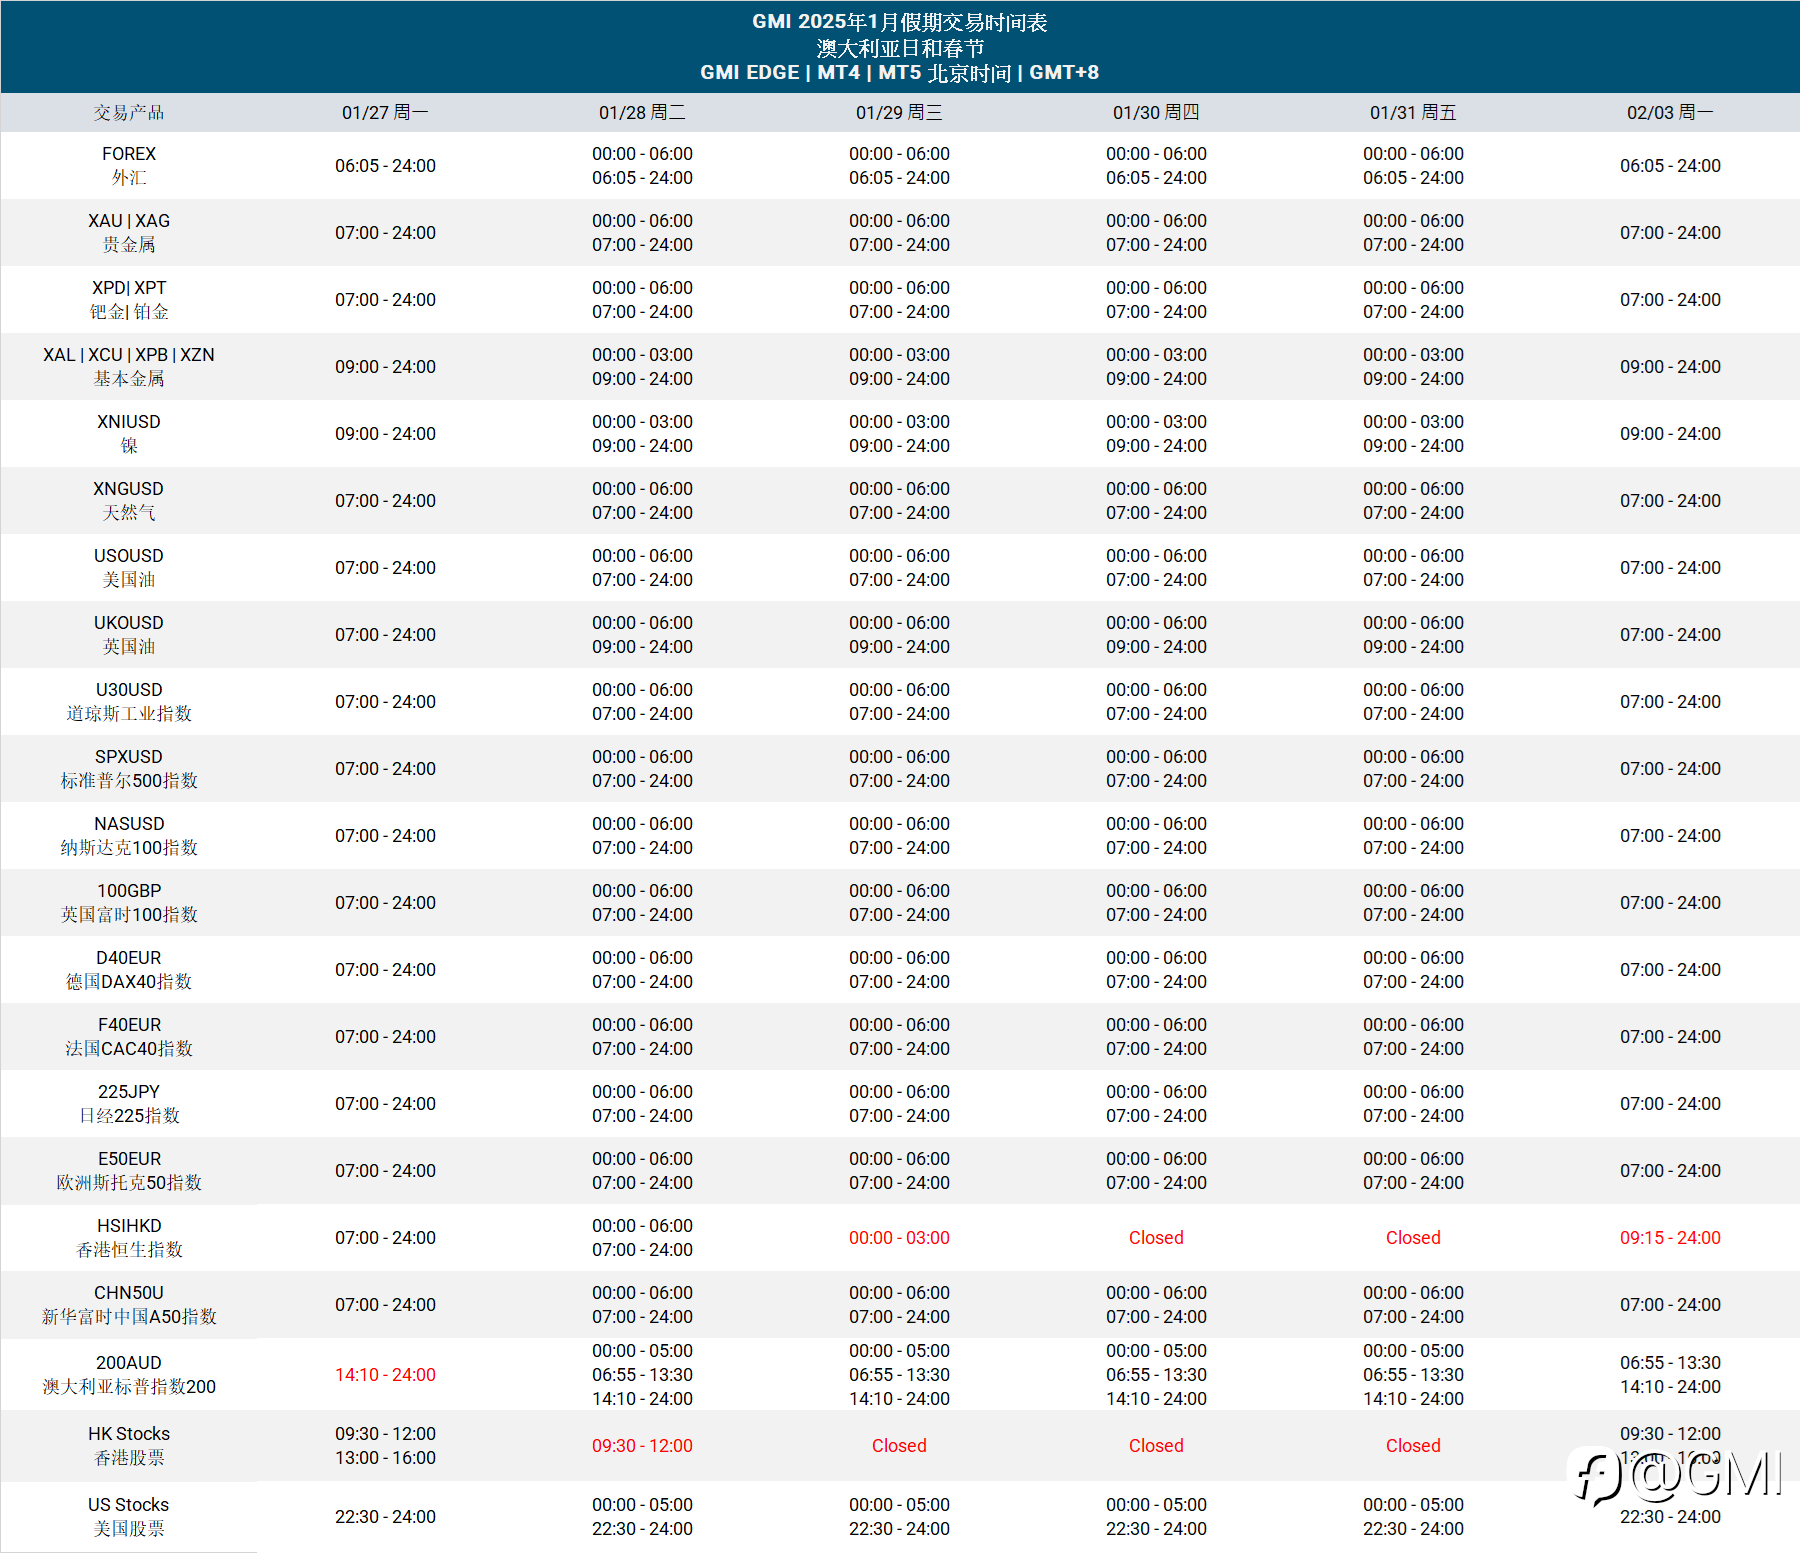
Task: Click the U30USD 道琼斯工业指数 label
Action: [x=129, y=702]
